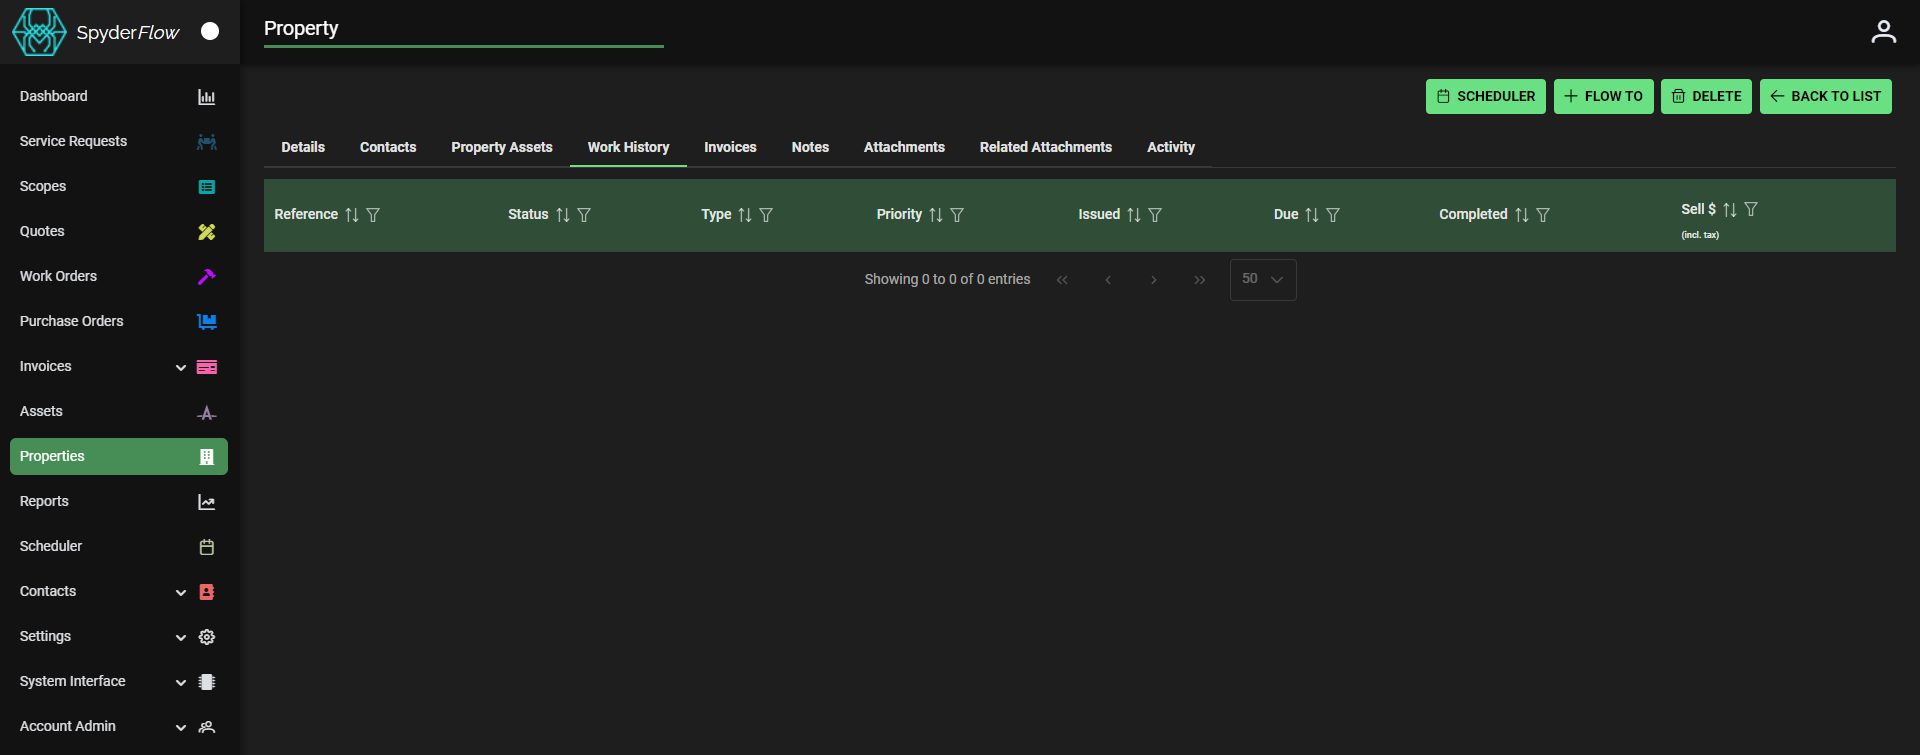Click the user profile icon
This screenshot has height=755, width=1920.
point(1883,32)
